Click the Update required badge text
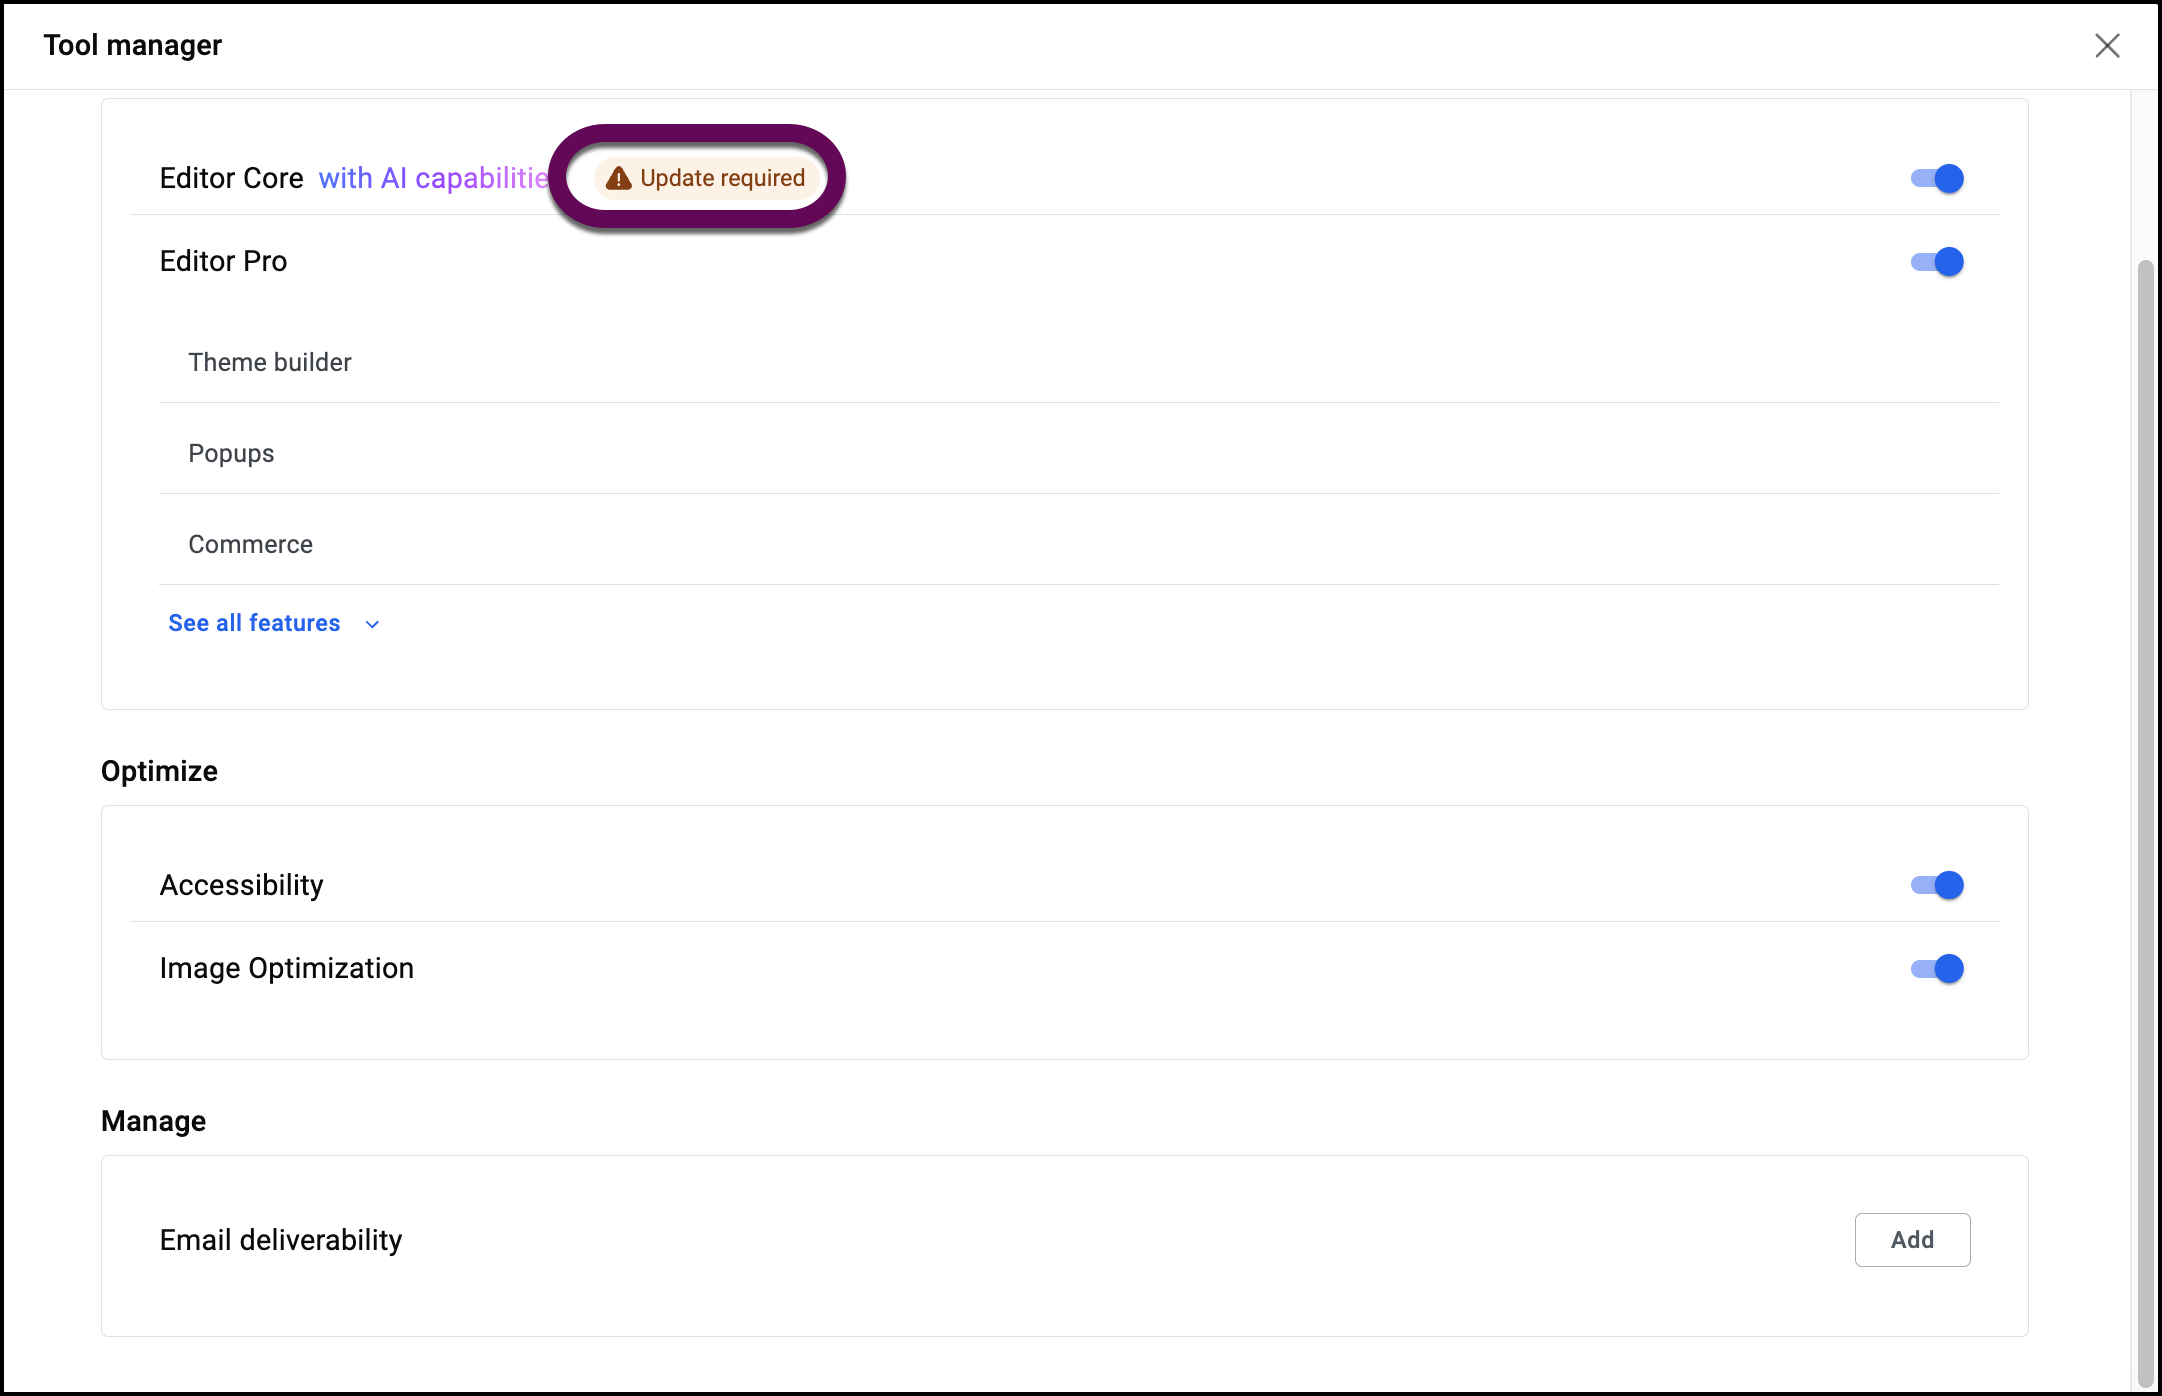2162x1396 pixels. (722, 178)
